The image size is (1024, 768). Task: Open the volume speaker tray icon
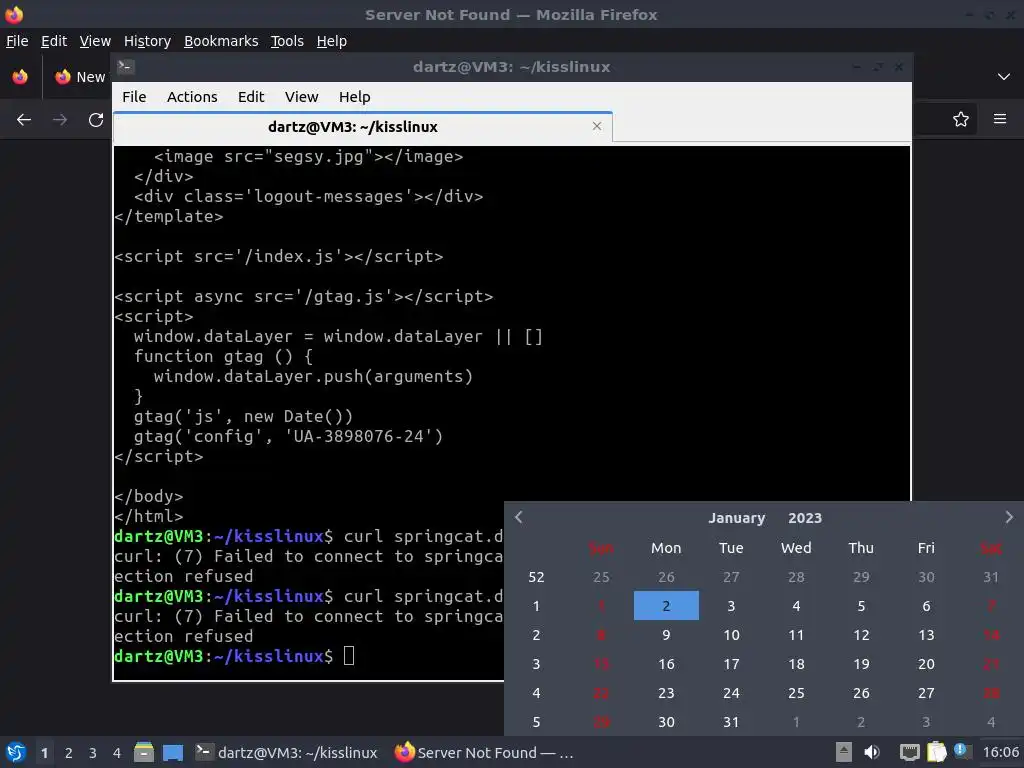[872, 752]
